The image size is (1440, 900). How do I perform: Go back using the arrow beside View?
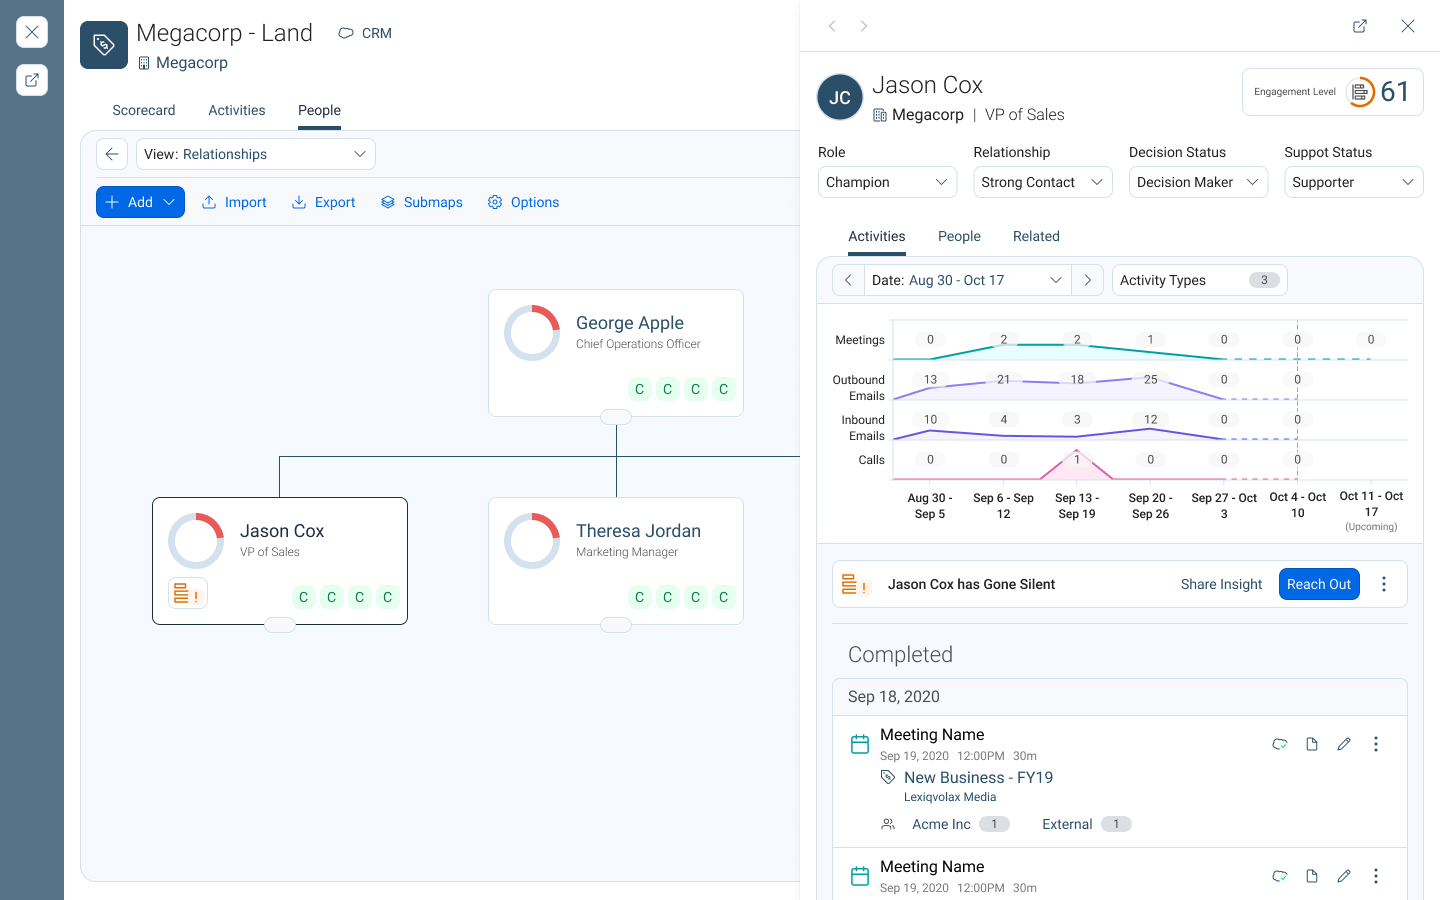112,154
